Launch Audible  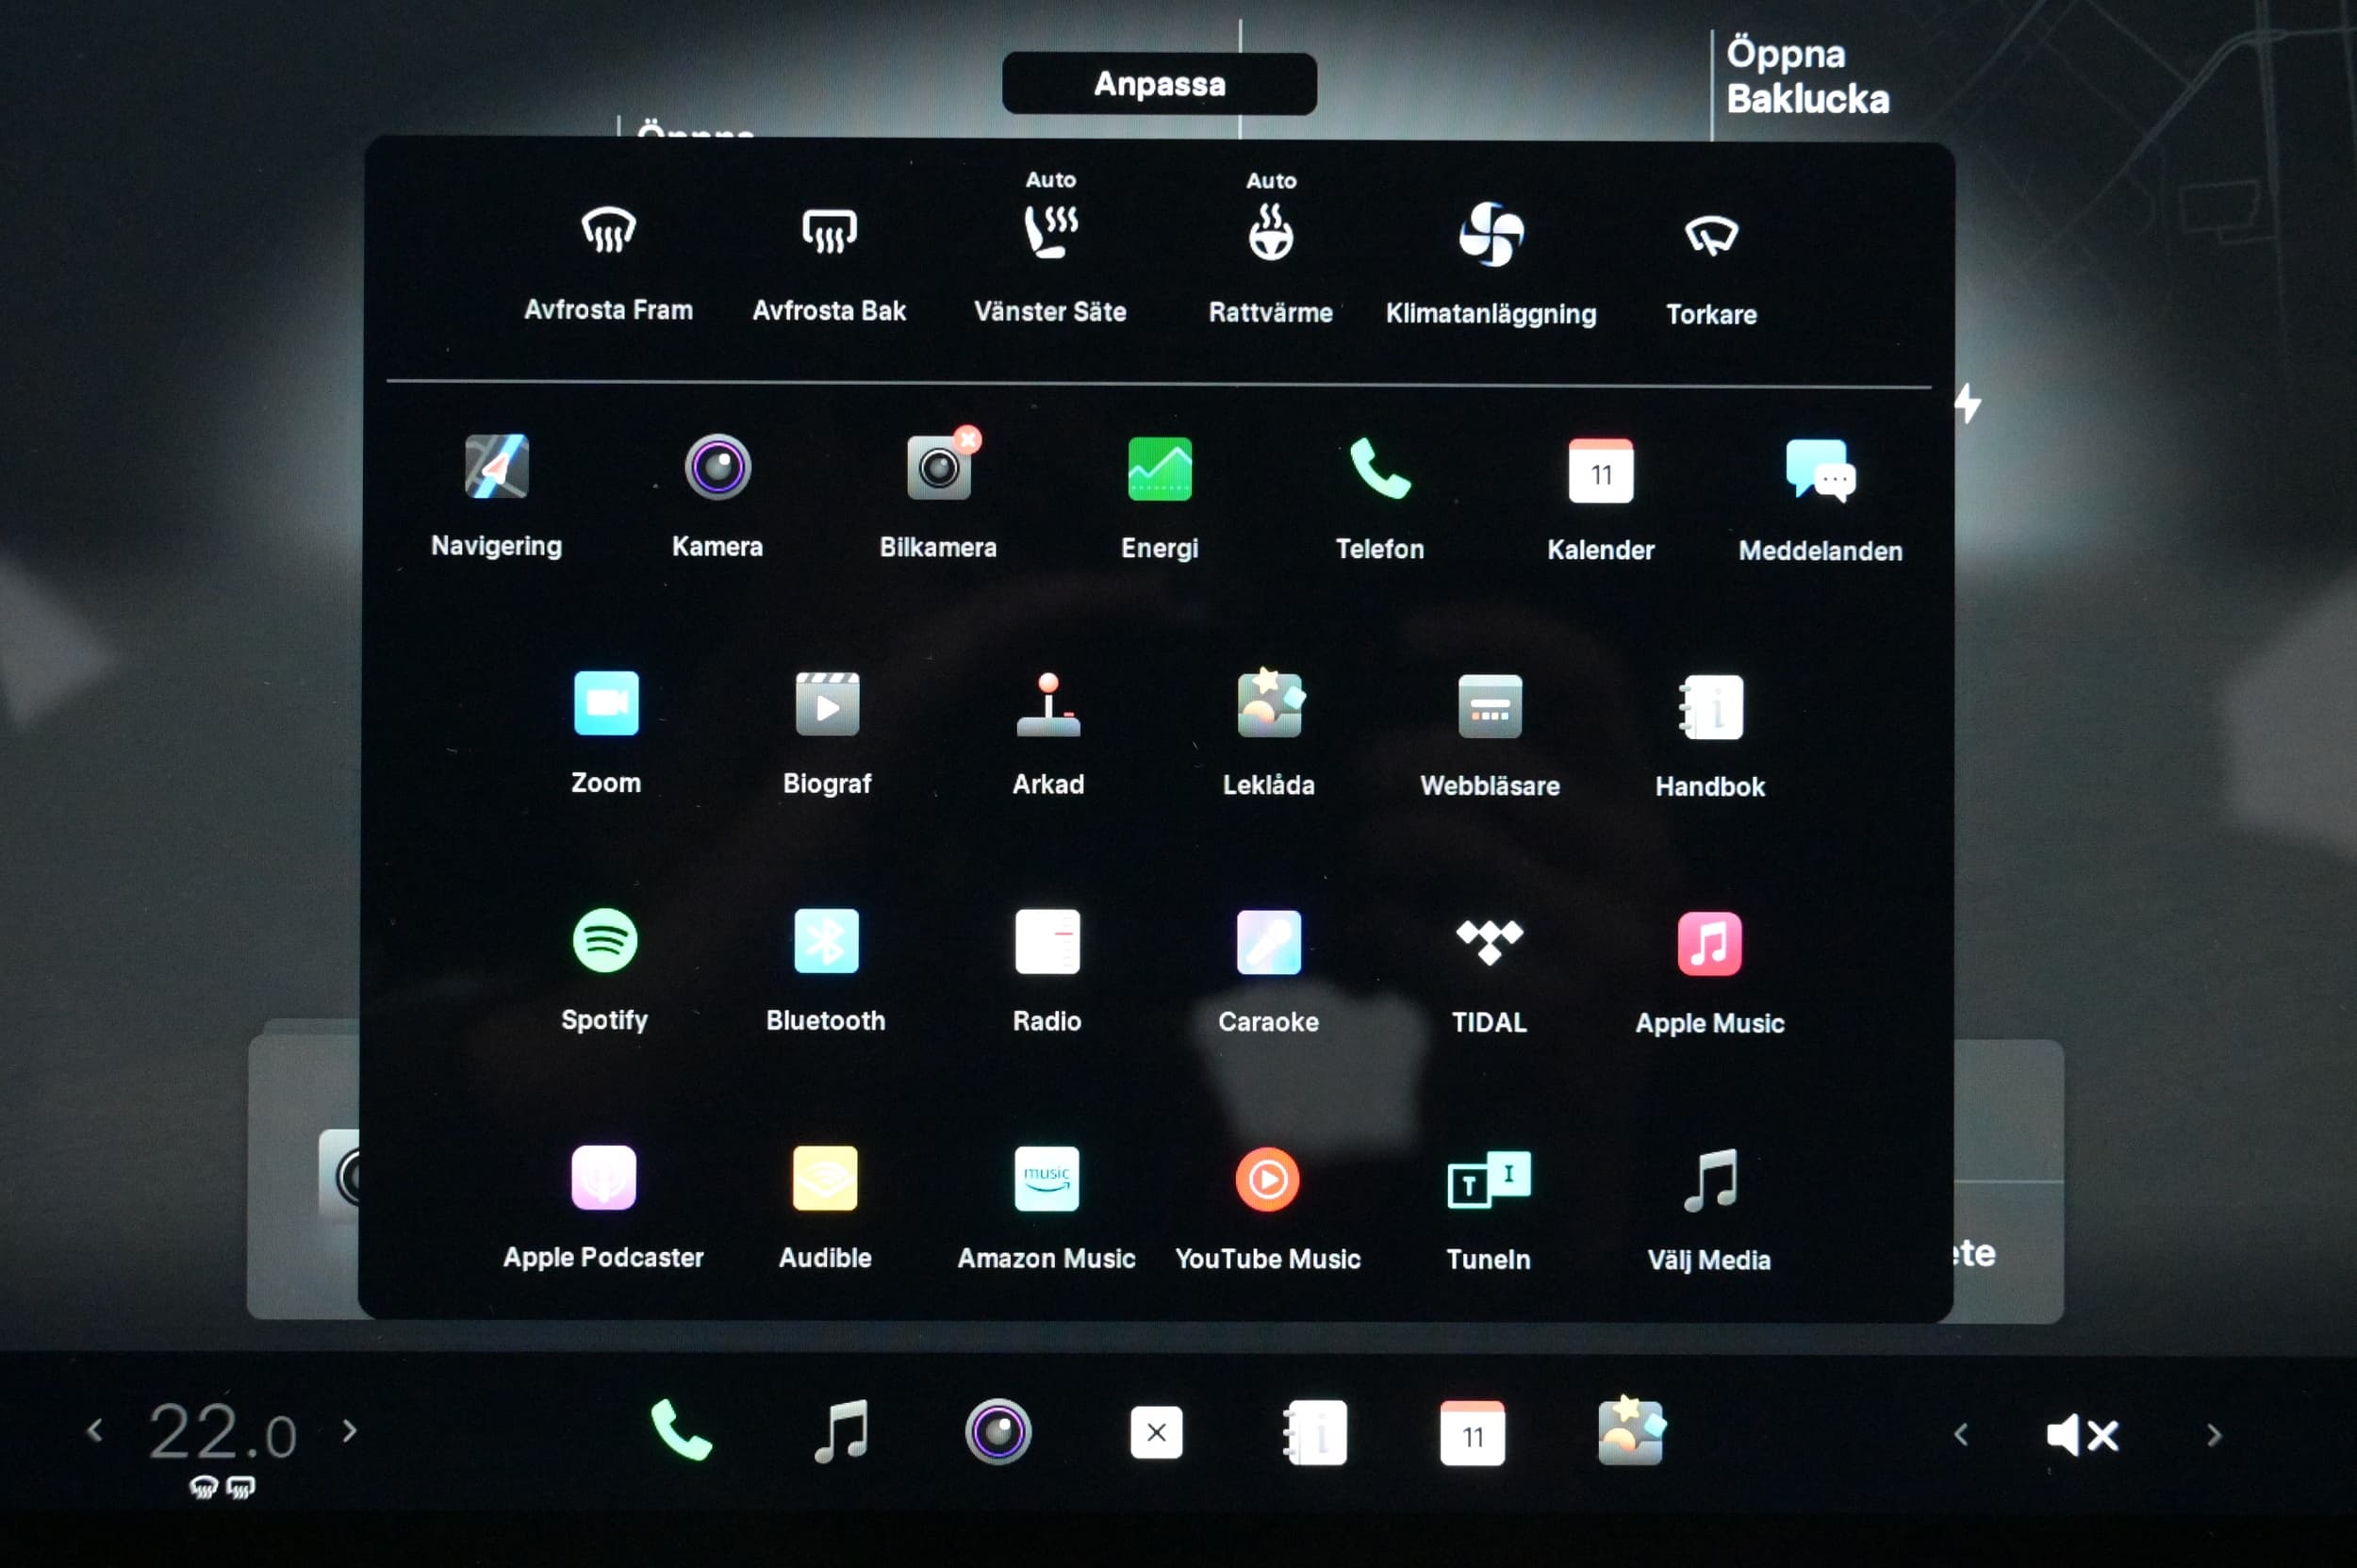pyautogui.click(x=825, y=1209)
